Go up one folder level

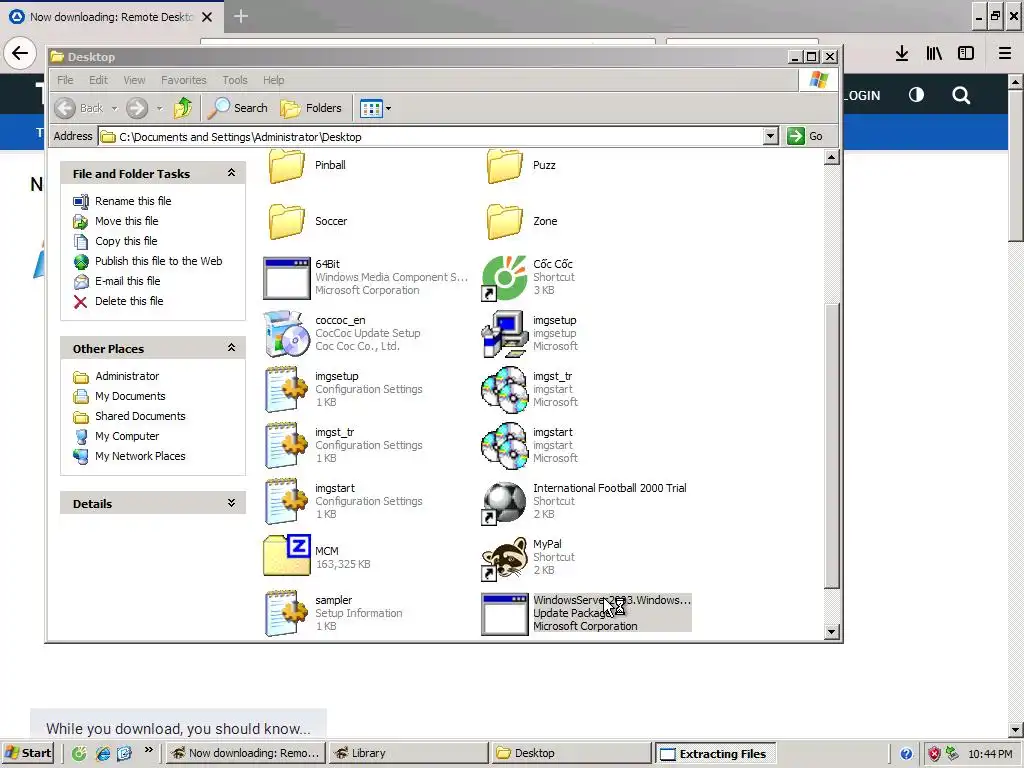click(183, 108)
